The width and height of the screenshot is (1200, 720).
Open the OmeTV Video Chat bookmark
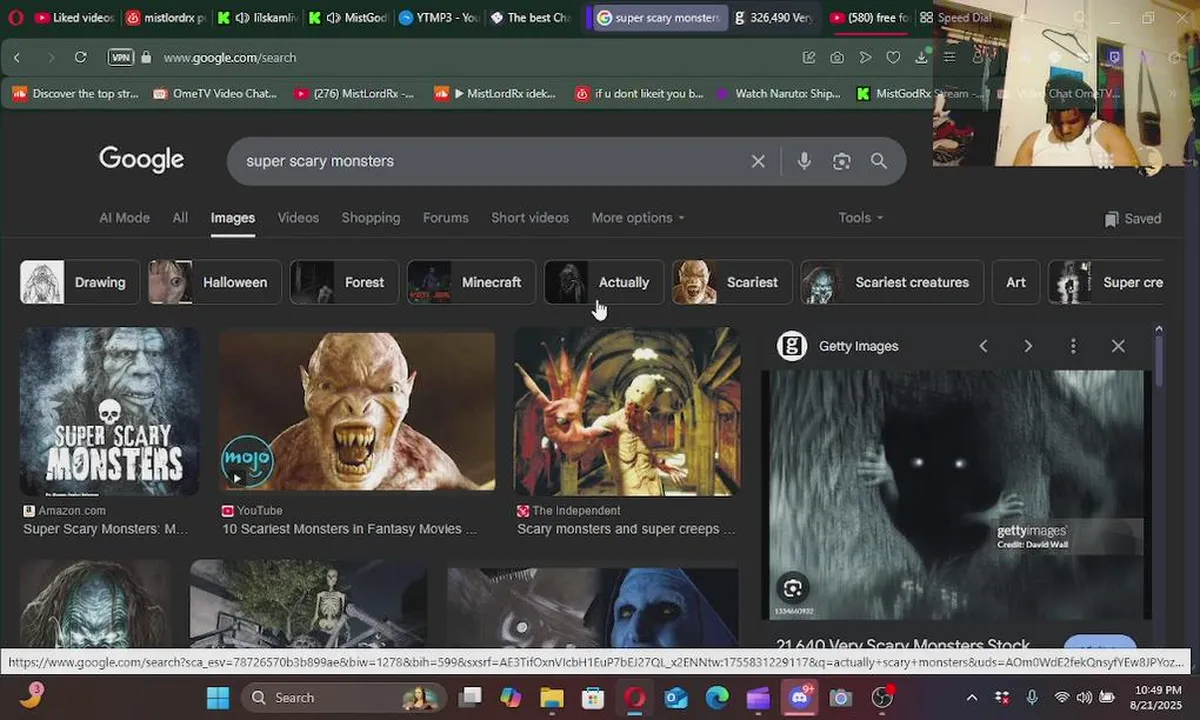[x=215, y=93]
